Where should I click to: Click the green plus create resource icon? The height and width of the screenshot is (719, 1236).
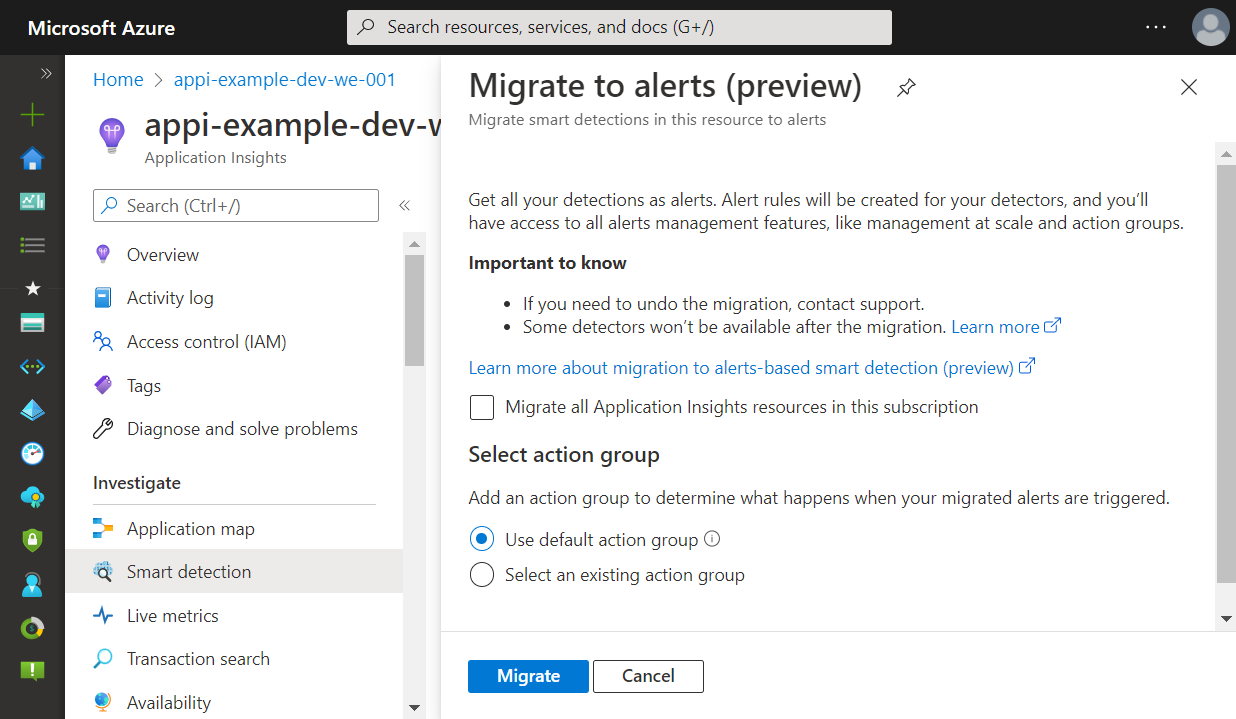[32, 115]
